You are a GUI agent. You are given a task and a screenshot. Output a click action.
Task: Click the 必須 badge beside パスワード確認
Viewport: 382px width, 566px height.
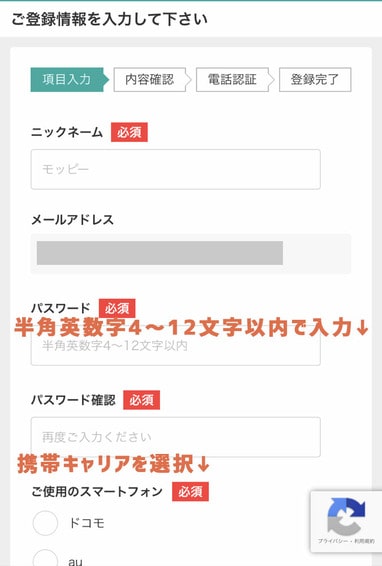pos(142,400)
